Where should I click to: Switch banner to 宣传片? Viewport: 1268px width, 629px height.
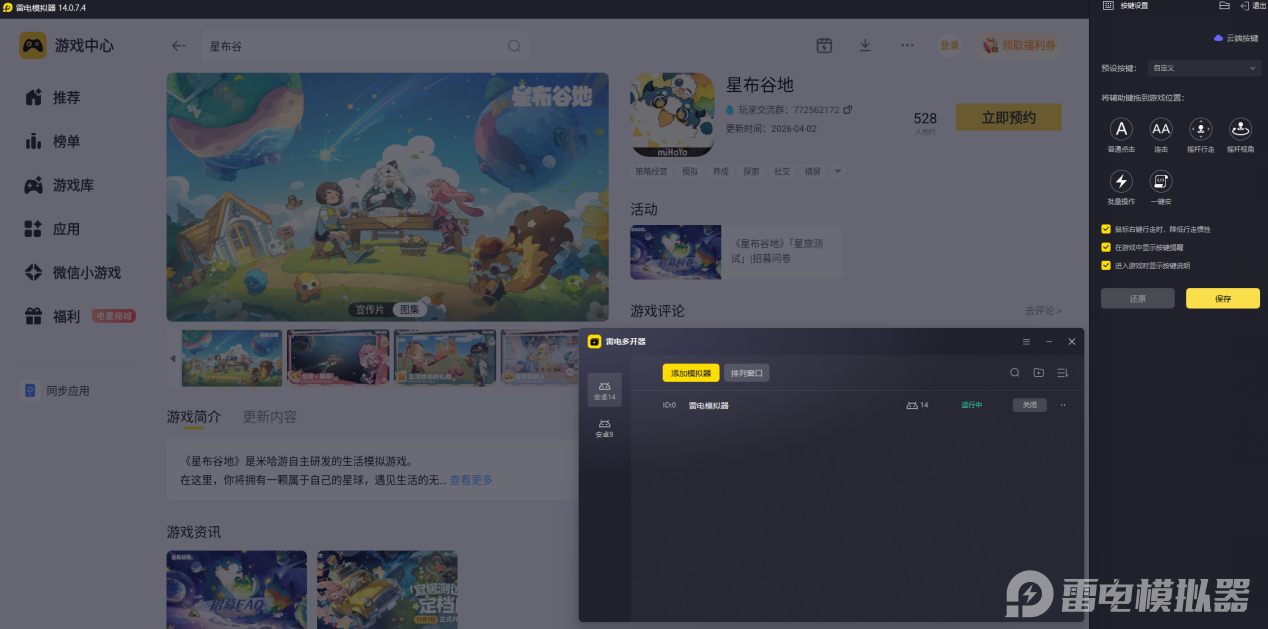[368, 310]
